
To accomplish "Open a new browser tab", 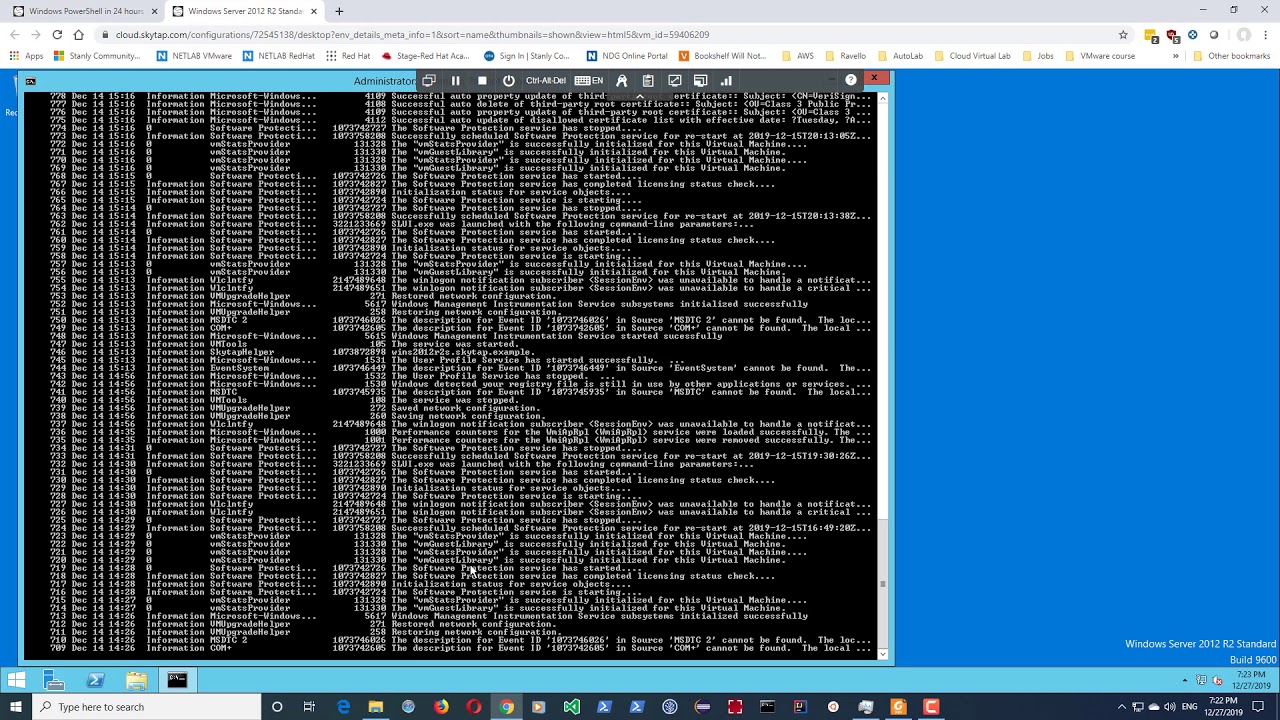I will click(x=339, y=11).
